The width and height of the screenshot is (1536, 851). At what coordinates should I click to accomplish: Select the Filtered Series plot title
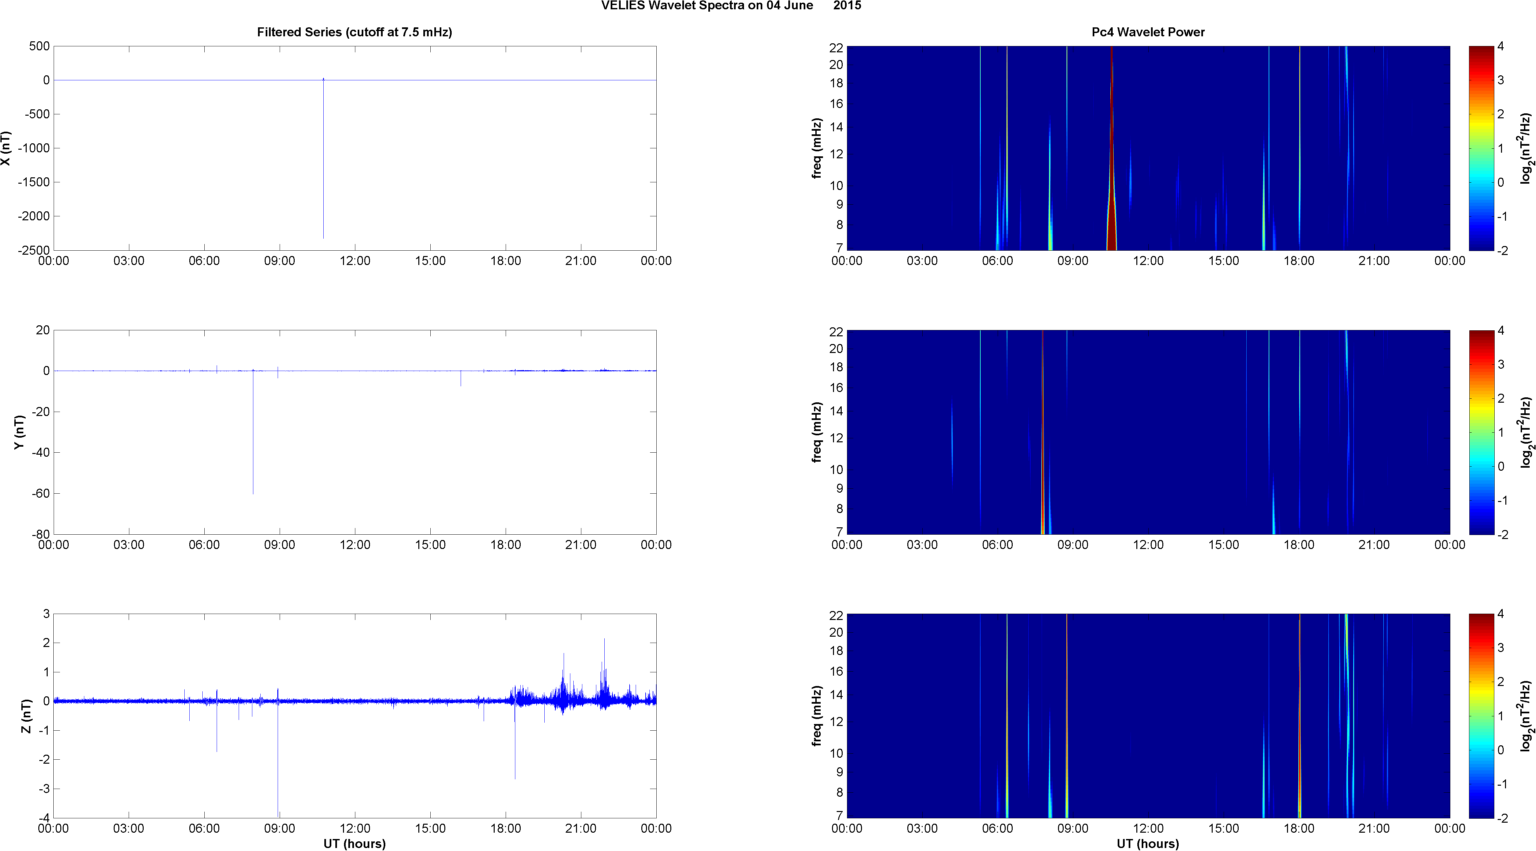coord(354,32)
